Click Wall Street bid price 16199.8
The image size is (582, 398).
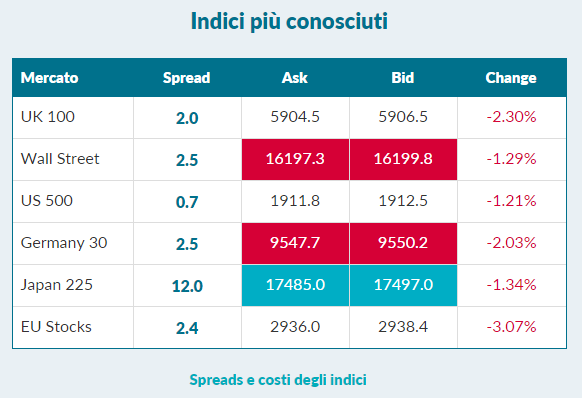coord(403,160)
